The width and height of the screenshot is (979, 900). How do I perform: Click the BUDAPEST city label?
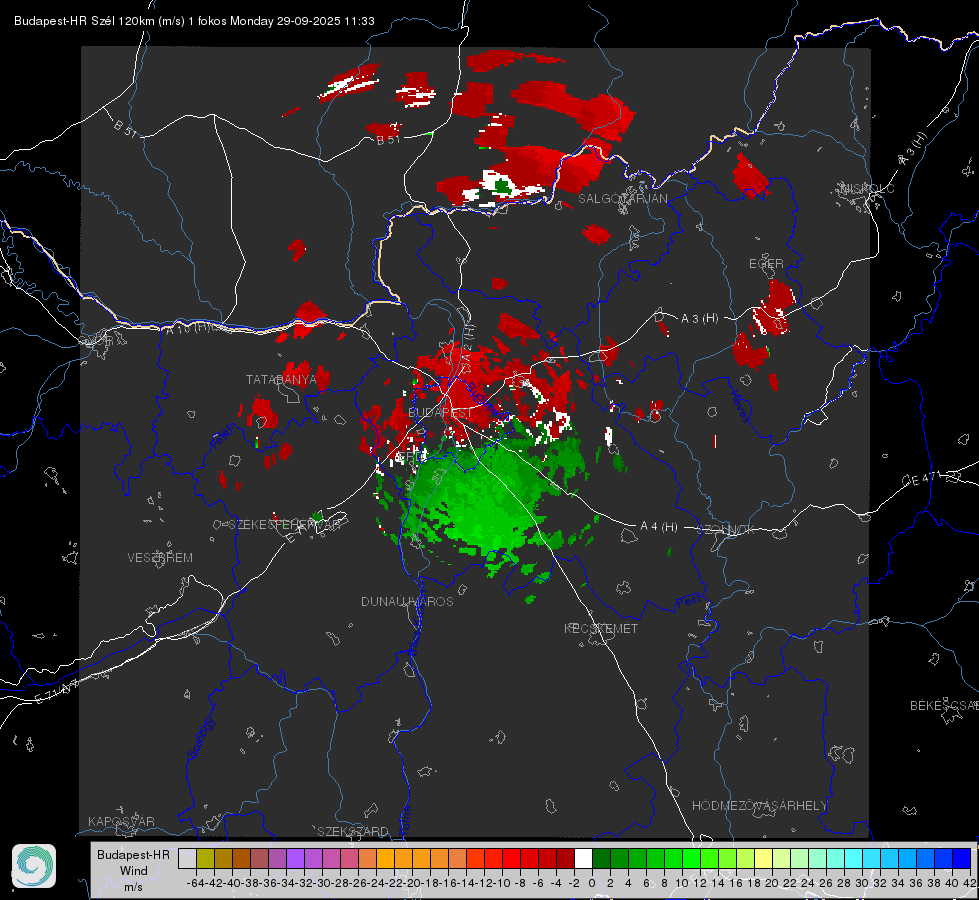tap(440, 413)
